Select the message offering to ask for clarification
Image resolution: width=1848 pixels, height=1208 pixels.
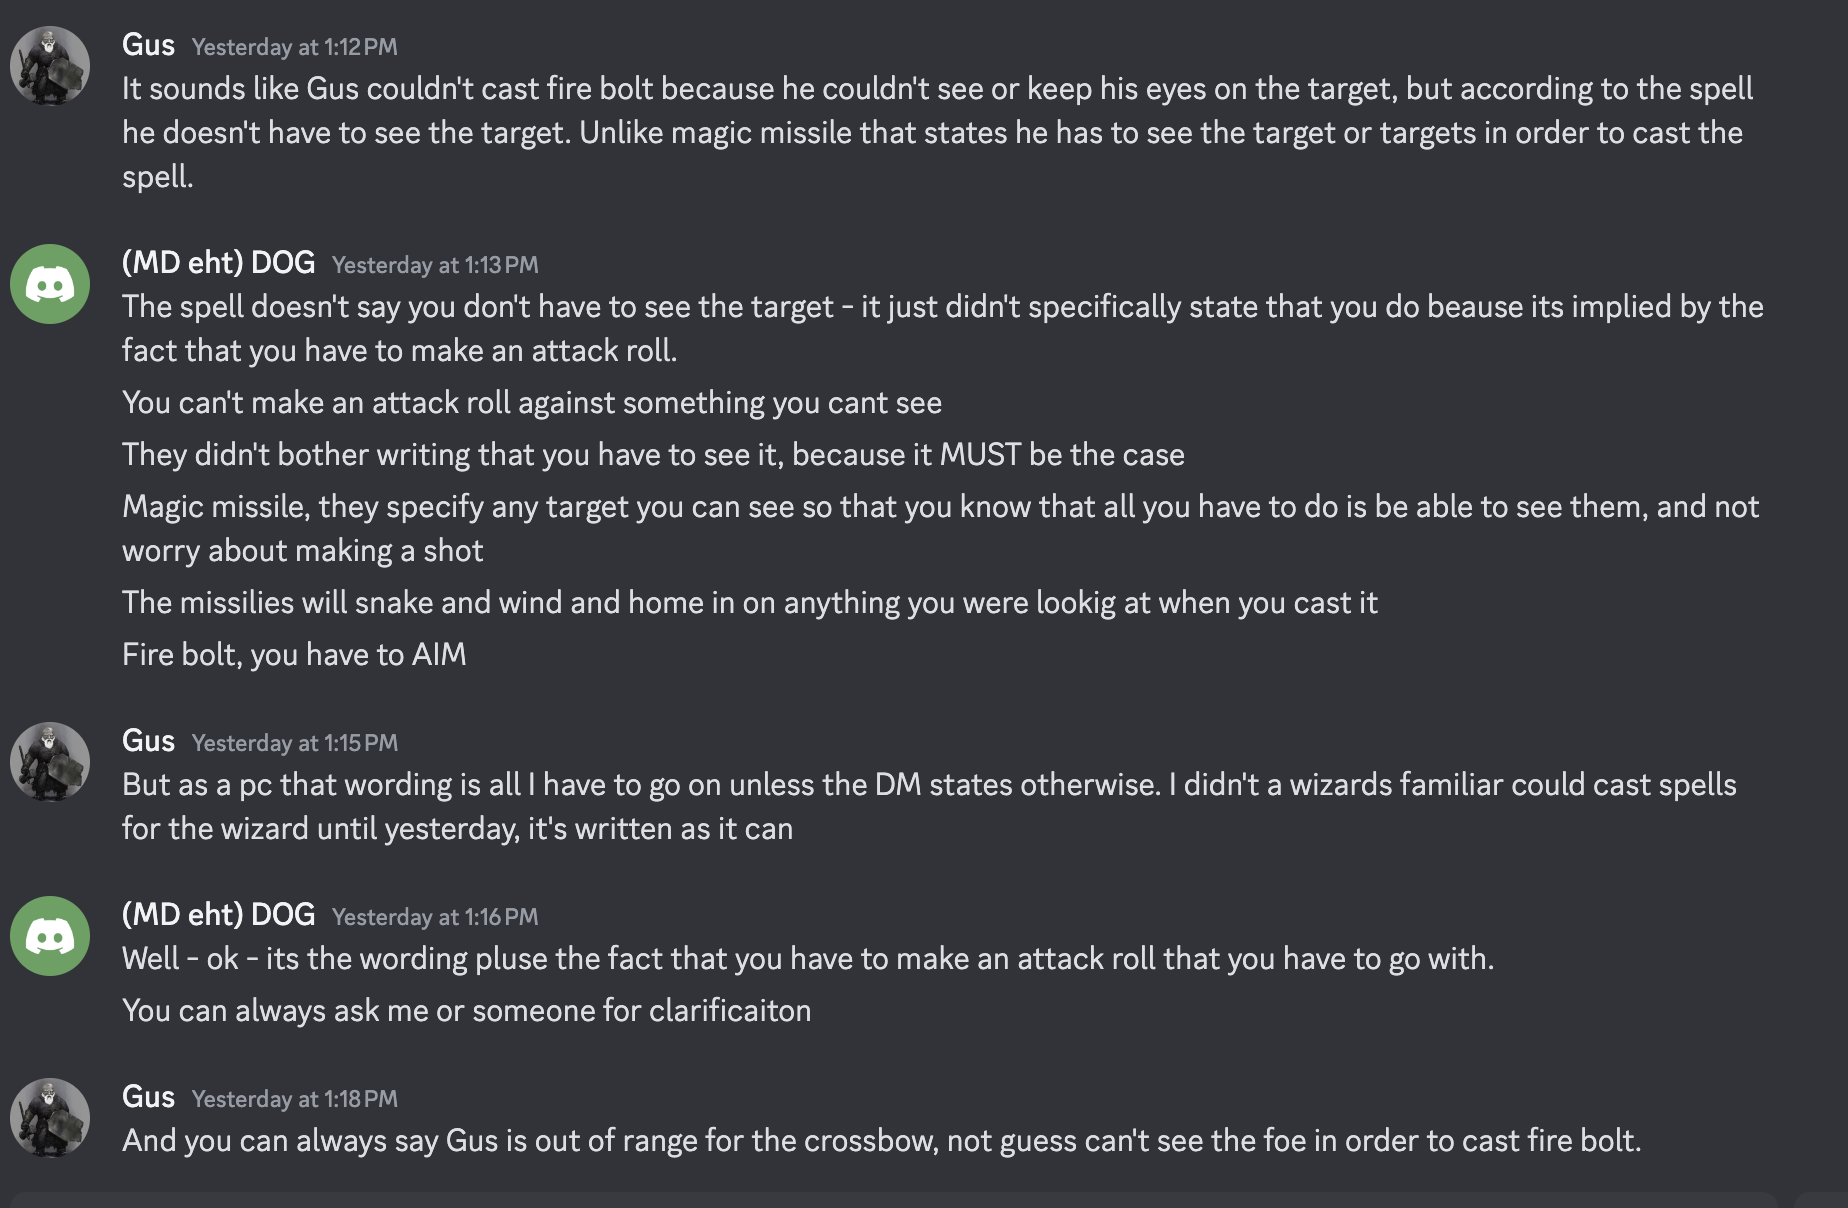466,1011
